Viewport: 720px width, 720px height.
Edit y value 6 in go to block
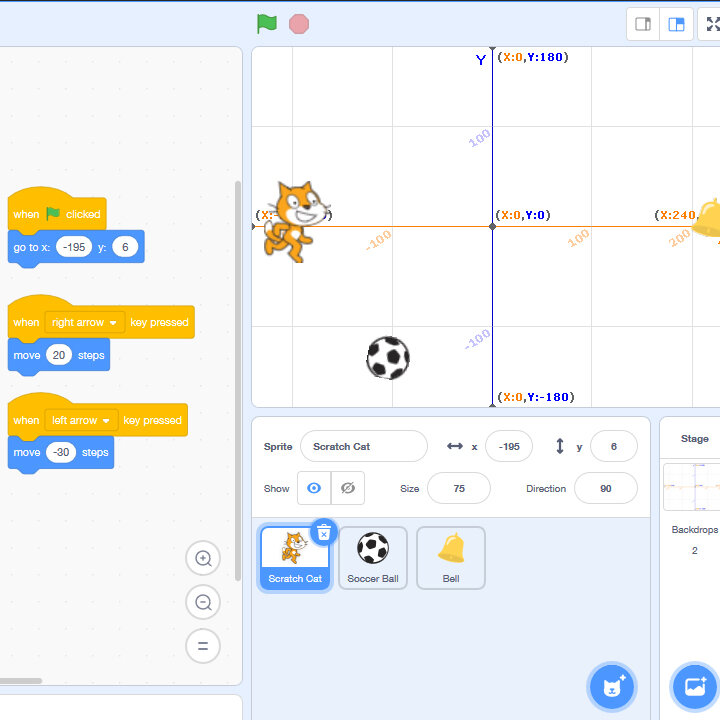click(x=125, y=247)
